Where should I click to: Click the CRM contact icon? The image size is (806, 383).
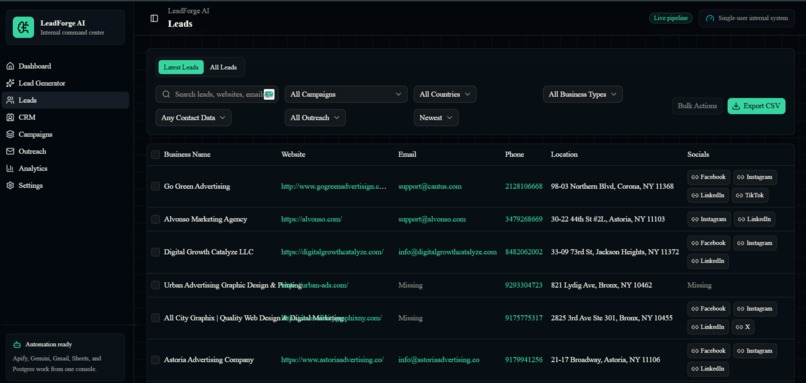click(10, 117)
